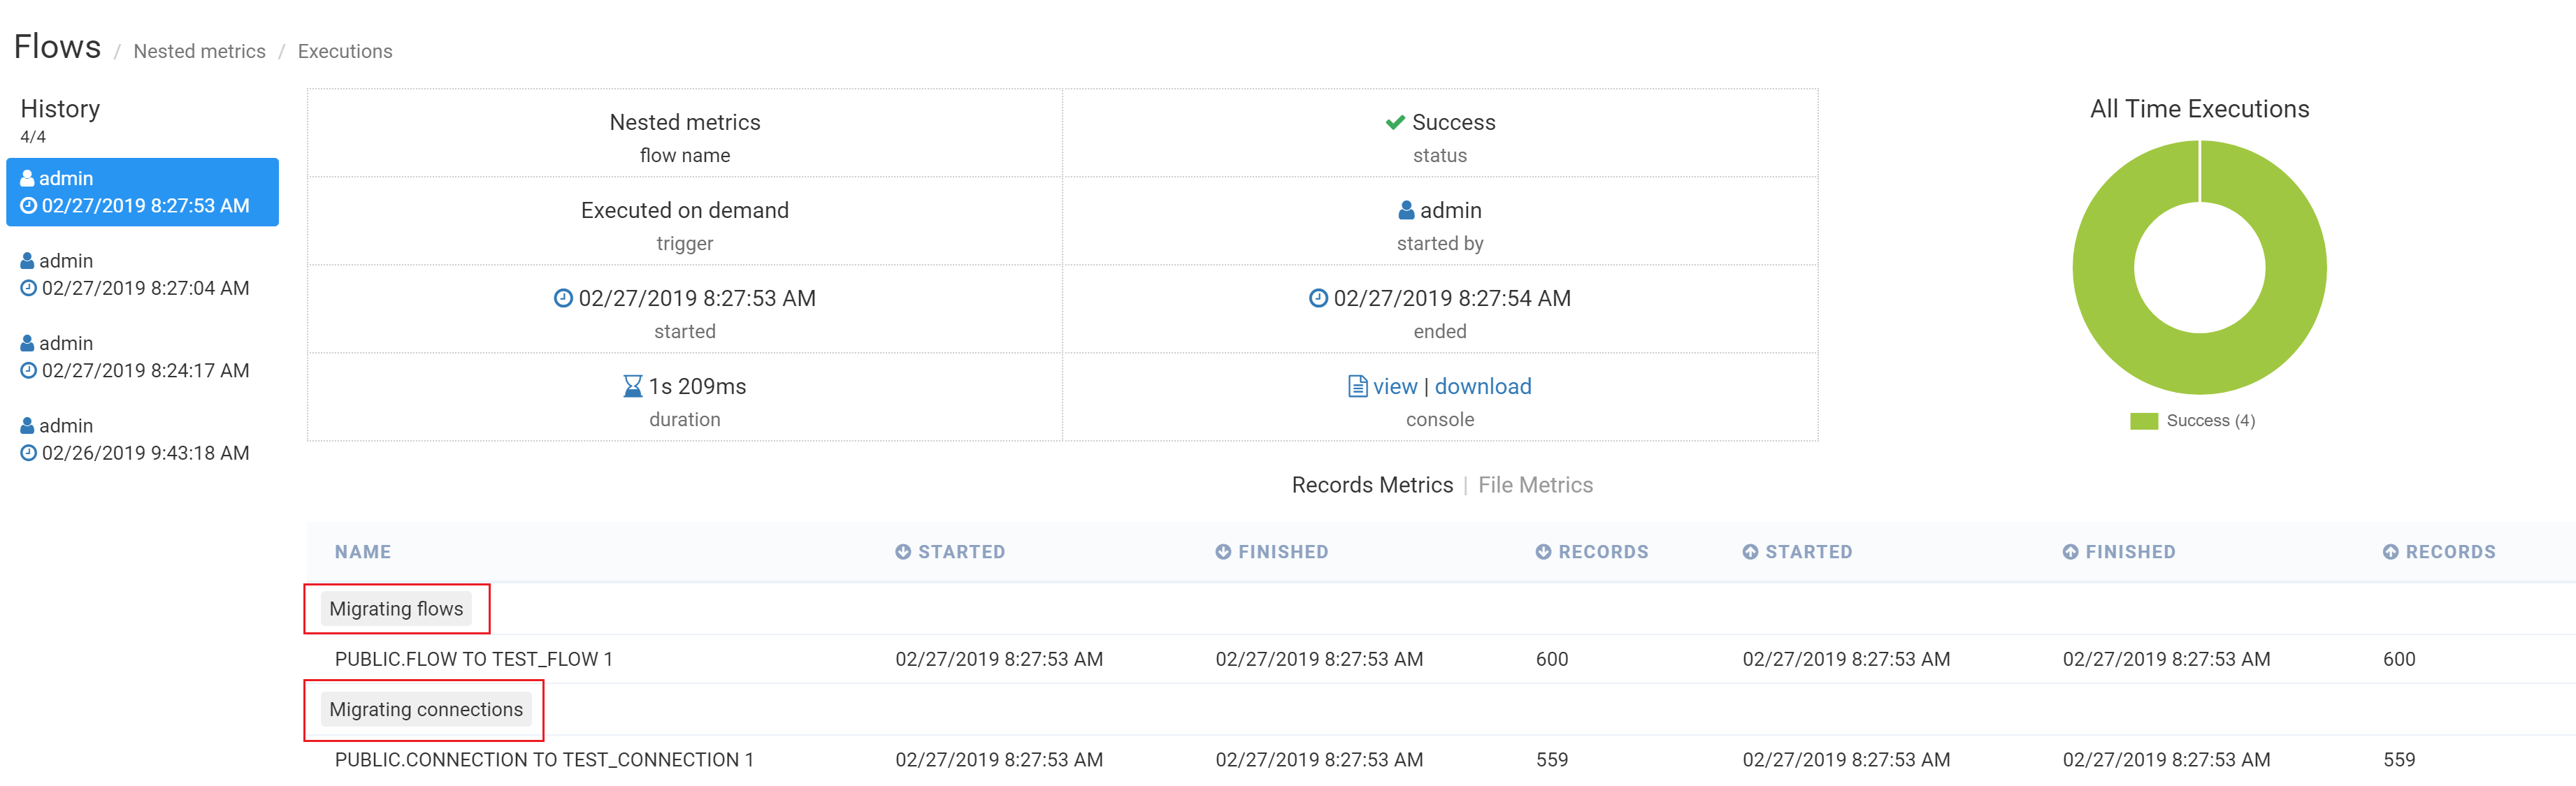
Task: Click the Migrating flows group label
Action: tap(396, 609)
